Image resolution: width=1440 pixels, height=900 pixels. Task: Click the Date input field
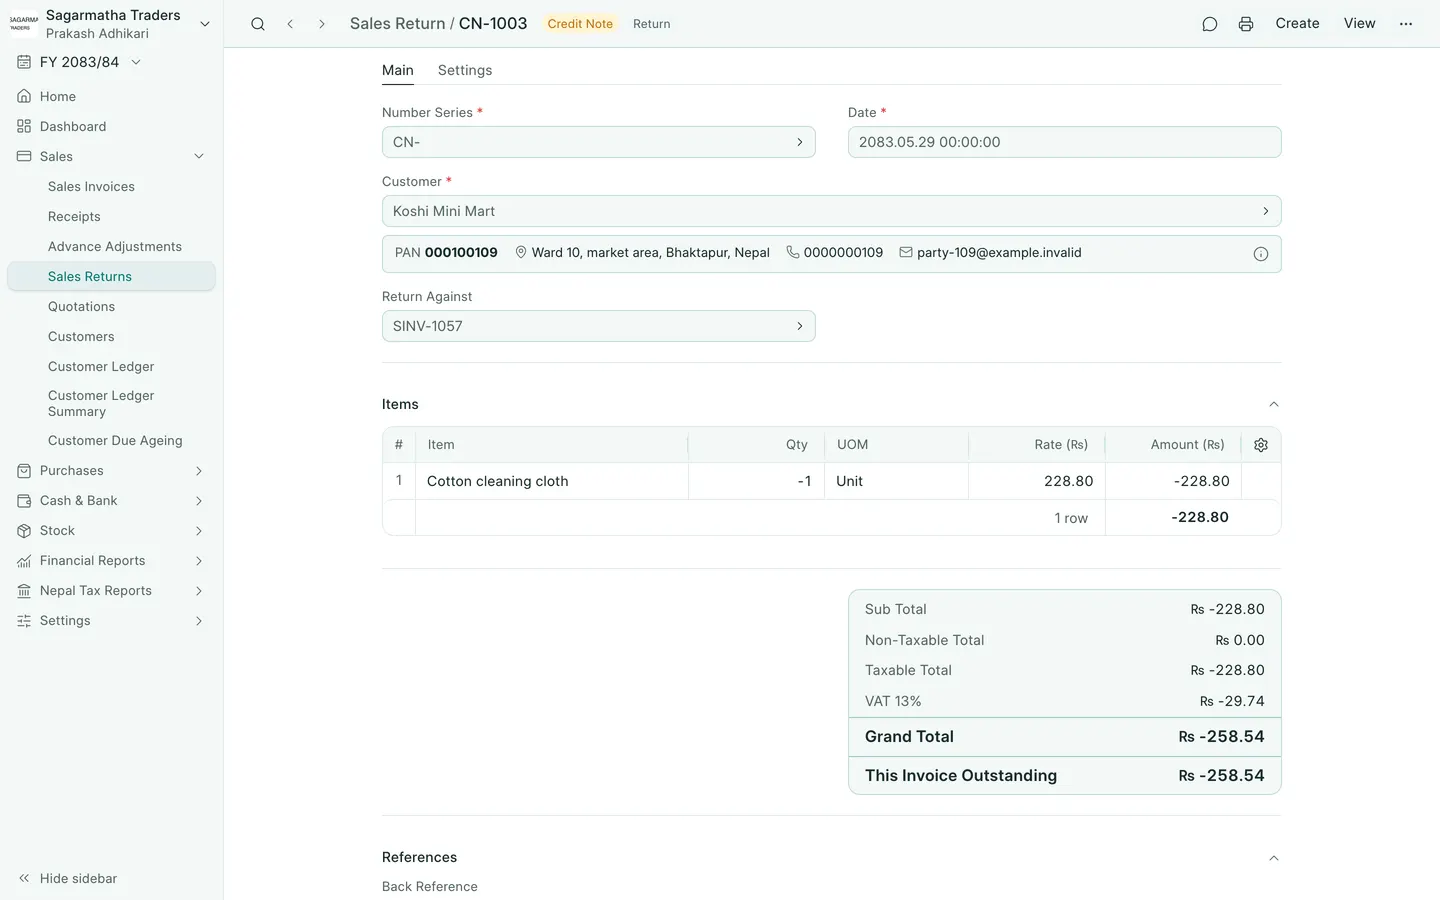1064,142
